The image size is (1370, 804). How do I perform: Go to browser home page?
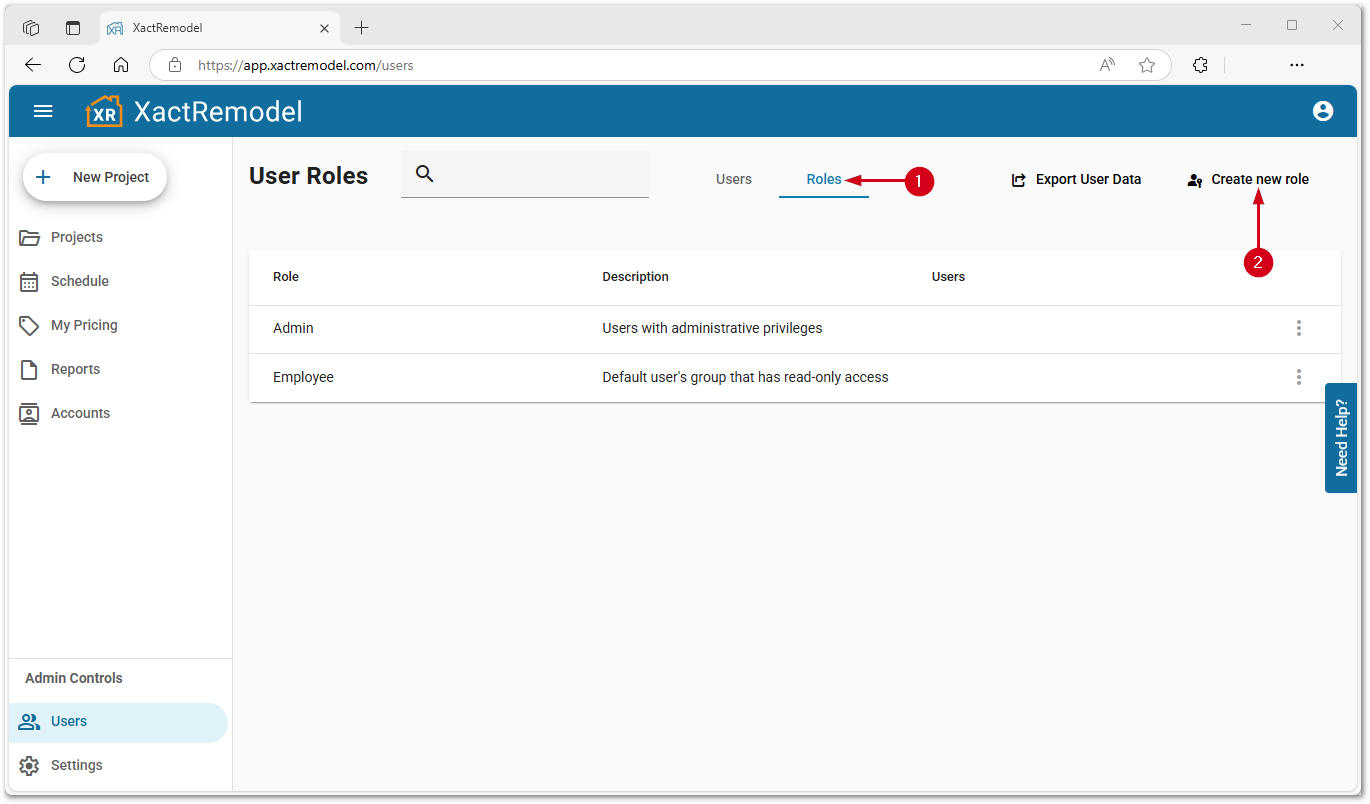point(121,65)
